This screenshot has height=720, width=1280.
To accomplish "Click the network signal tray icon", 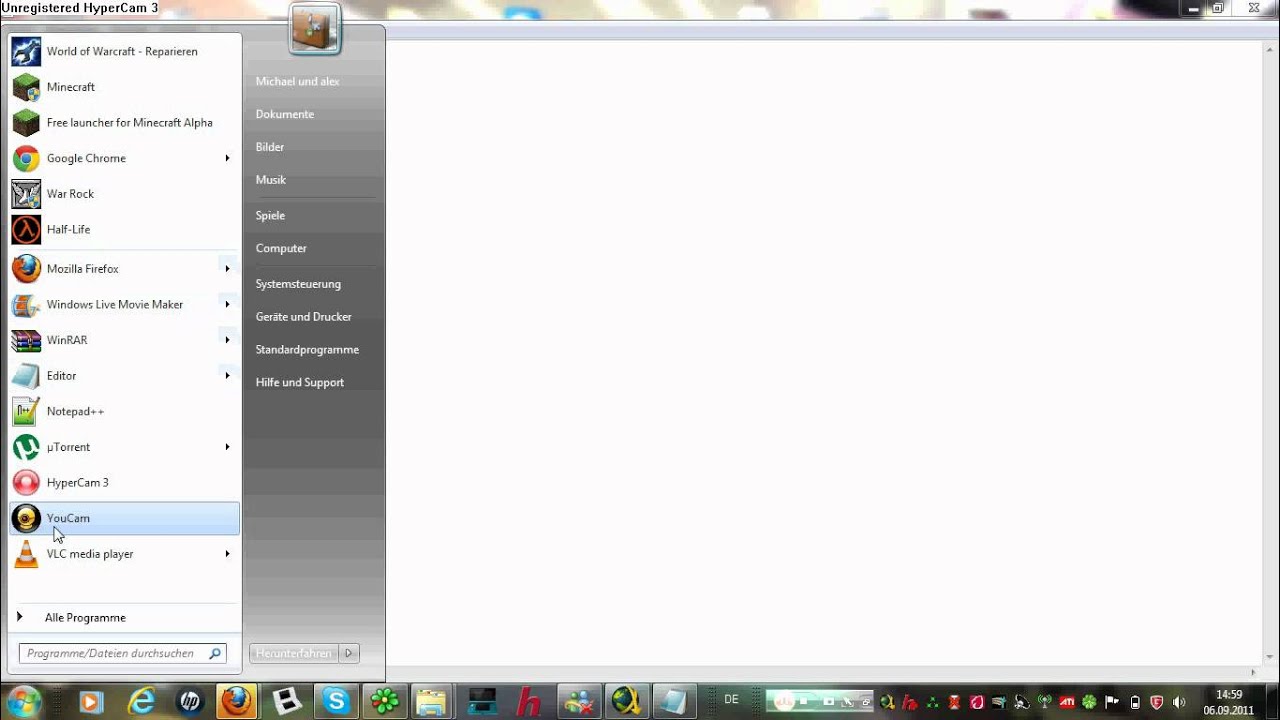I will pyautogui.click(x=1044, y=702).
